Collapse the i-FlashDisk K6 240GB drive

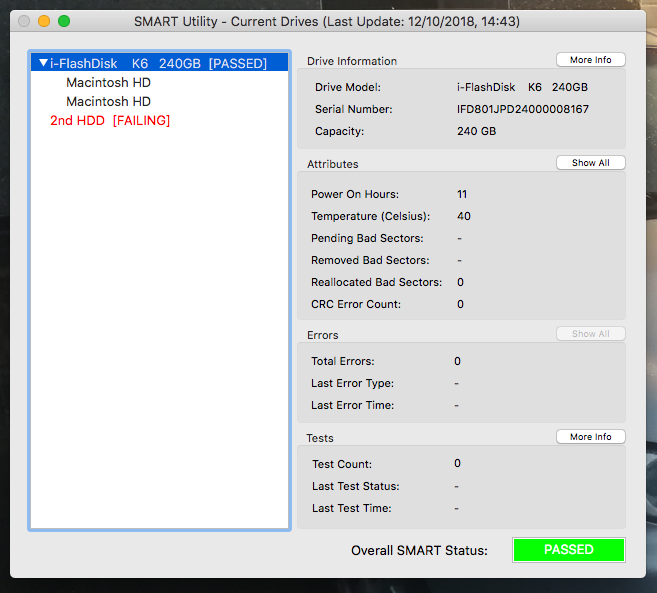pyautogui.click(x=43, y=63)
